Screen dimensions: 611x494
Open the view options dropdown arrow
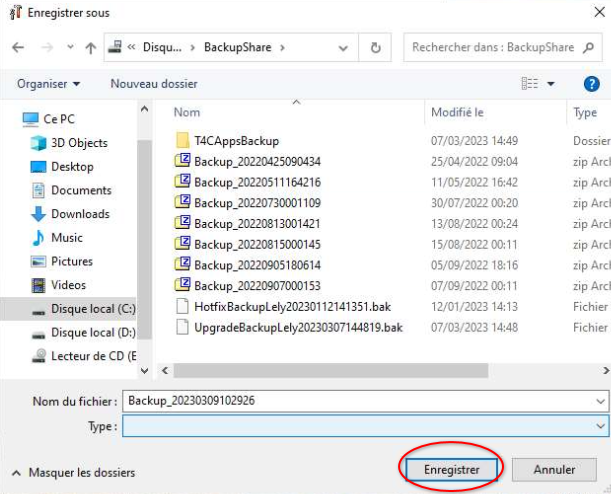click(x=554, y=84)
